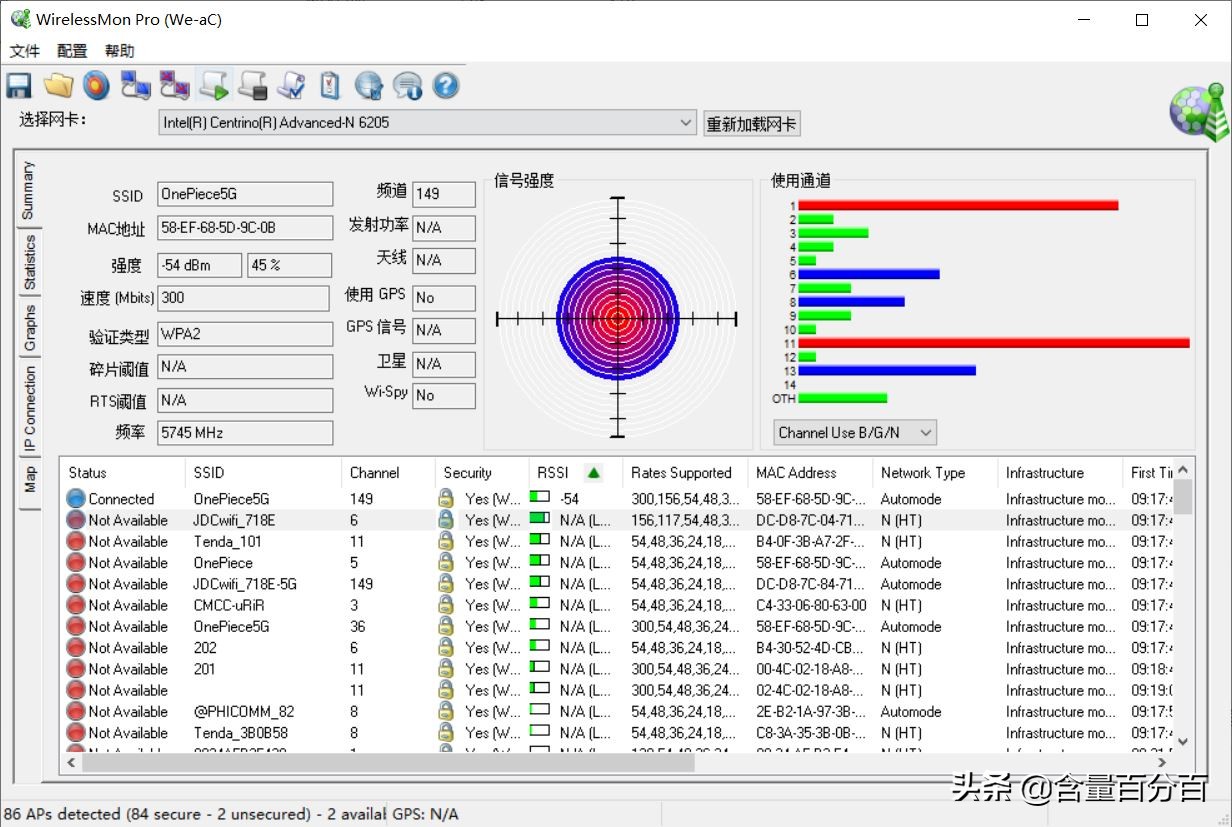Image resolution: width=1232 pixels, height=827 pixels.
Task: Click the clipboard checklist toolbar icon
Action: 330,86
